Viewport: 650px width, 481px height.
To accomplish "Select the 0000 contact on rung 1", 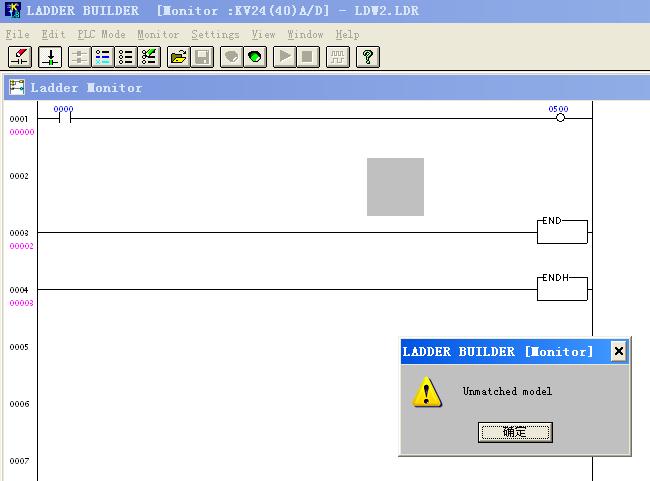I will 64,118.
